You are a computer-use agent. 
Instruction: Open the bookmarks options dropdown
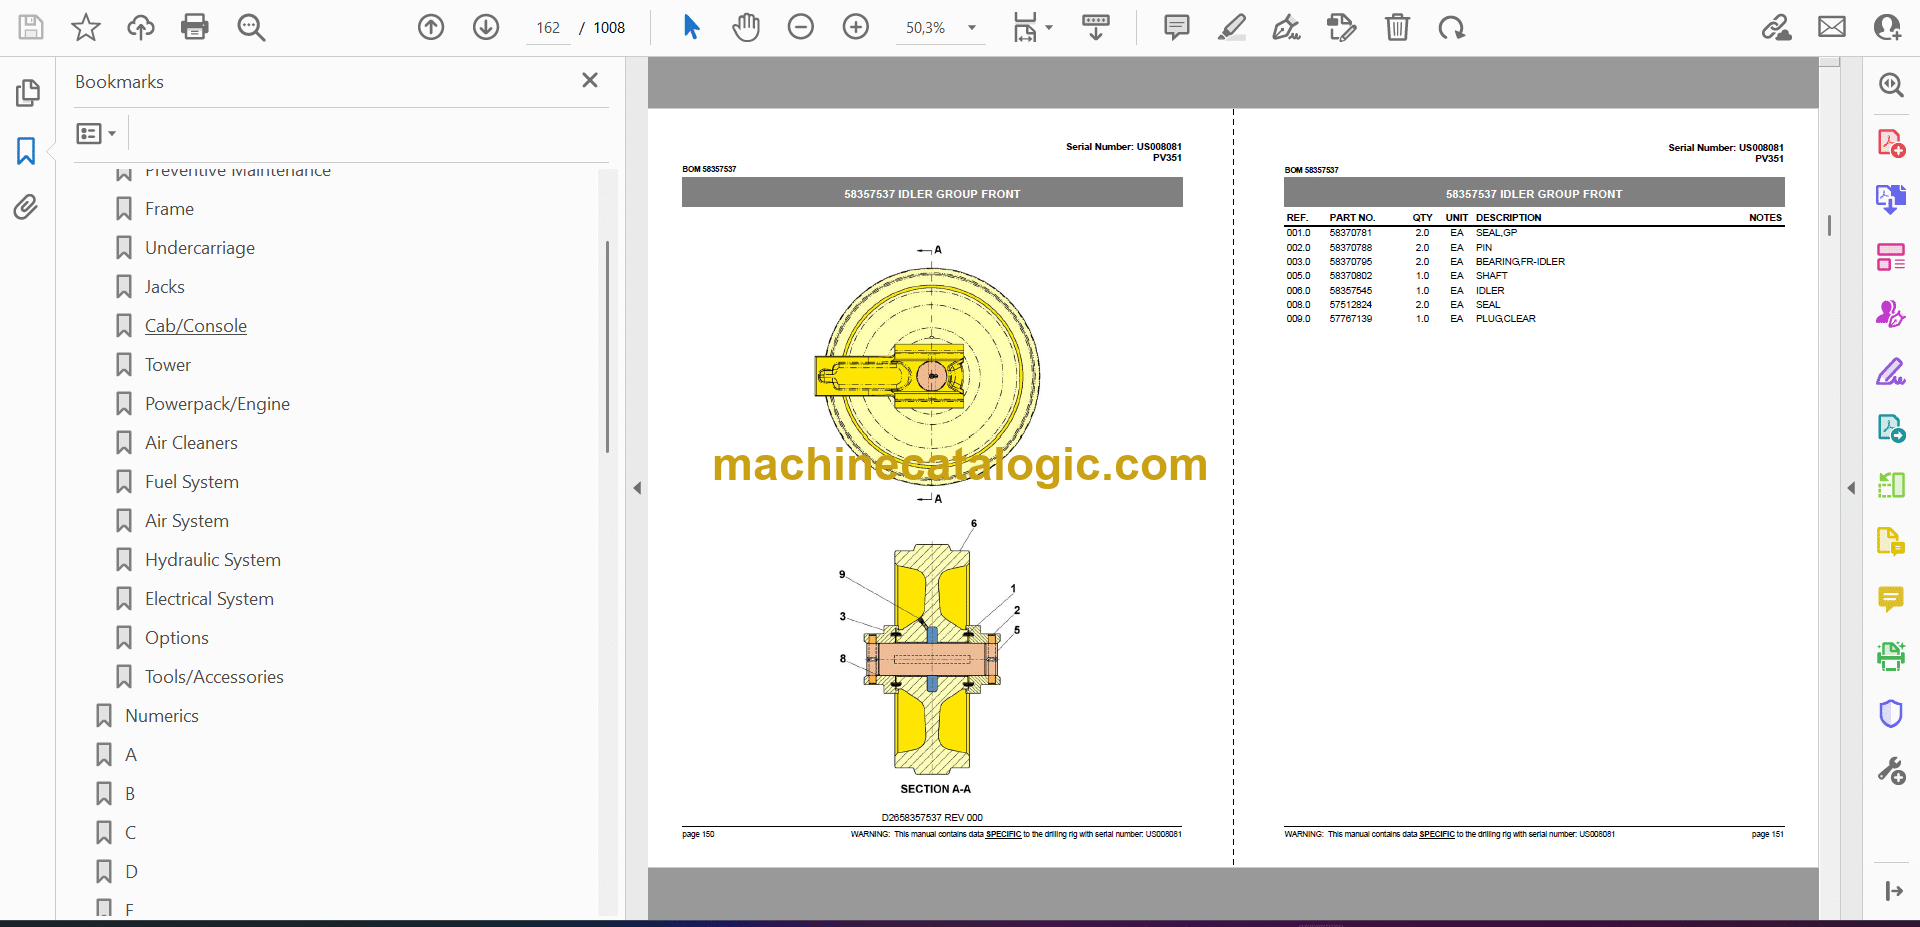pos(96,133)
